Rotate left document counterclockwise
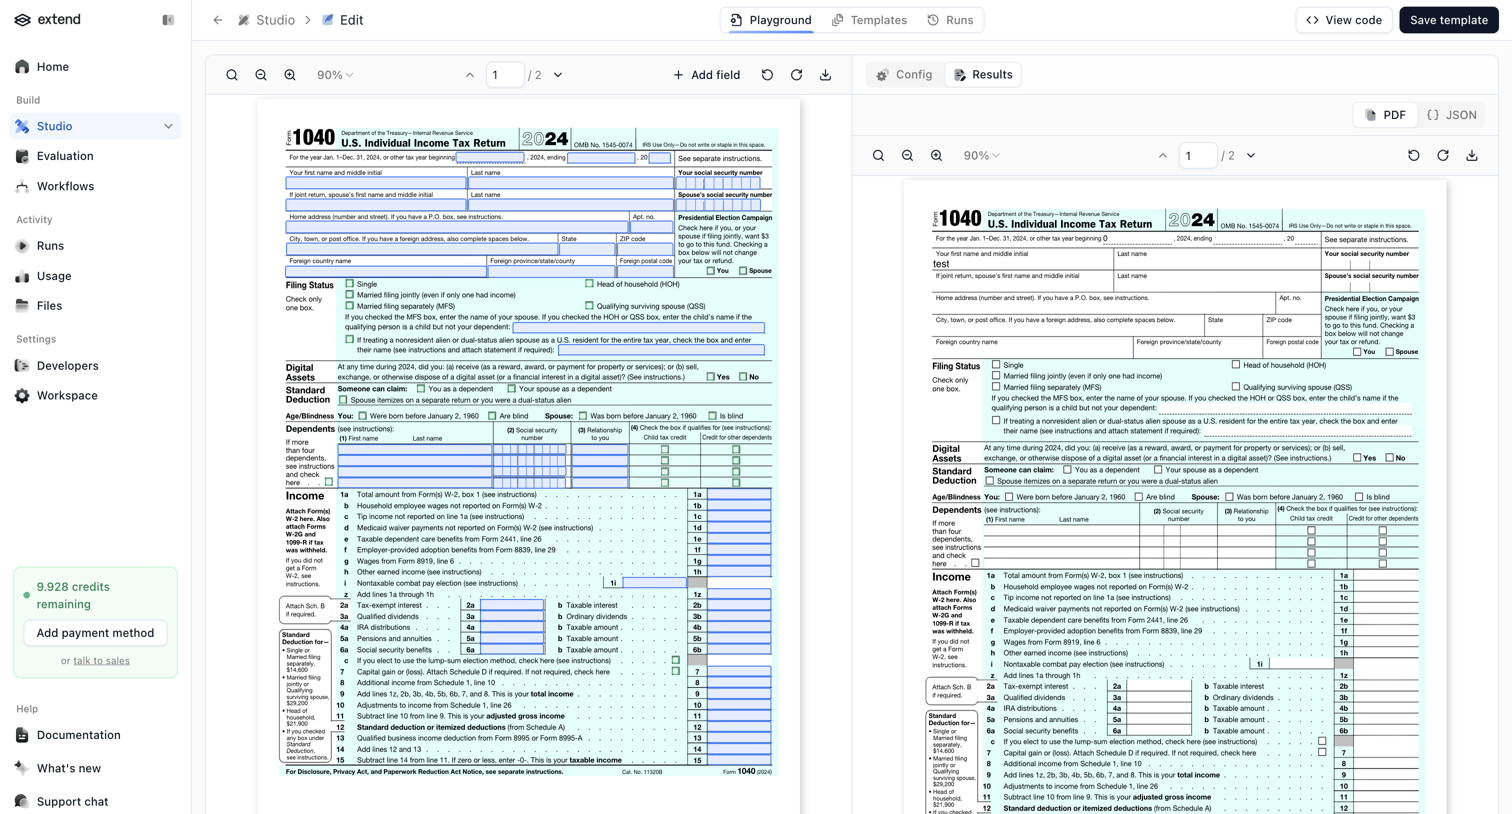The height and width of the screenshot is (814, 1512). click(x=767, y=75)
